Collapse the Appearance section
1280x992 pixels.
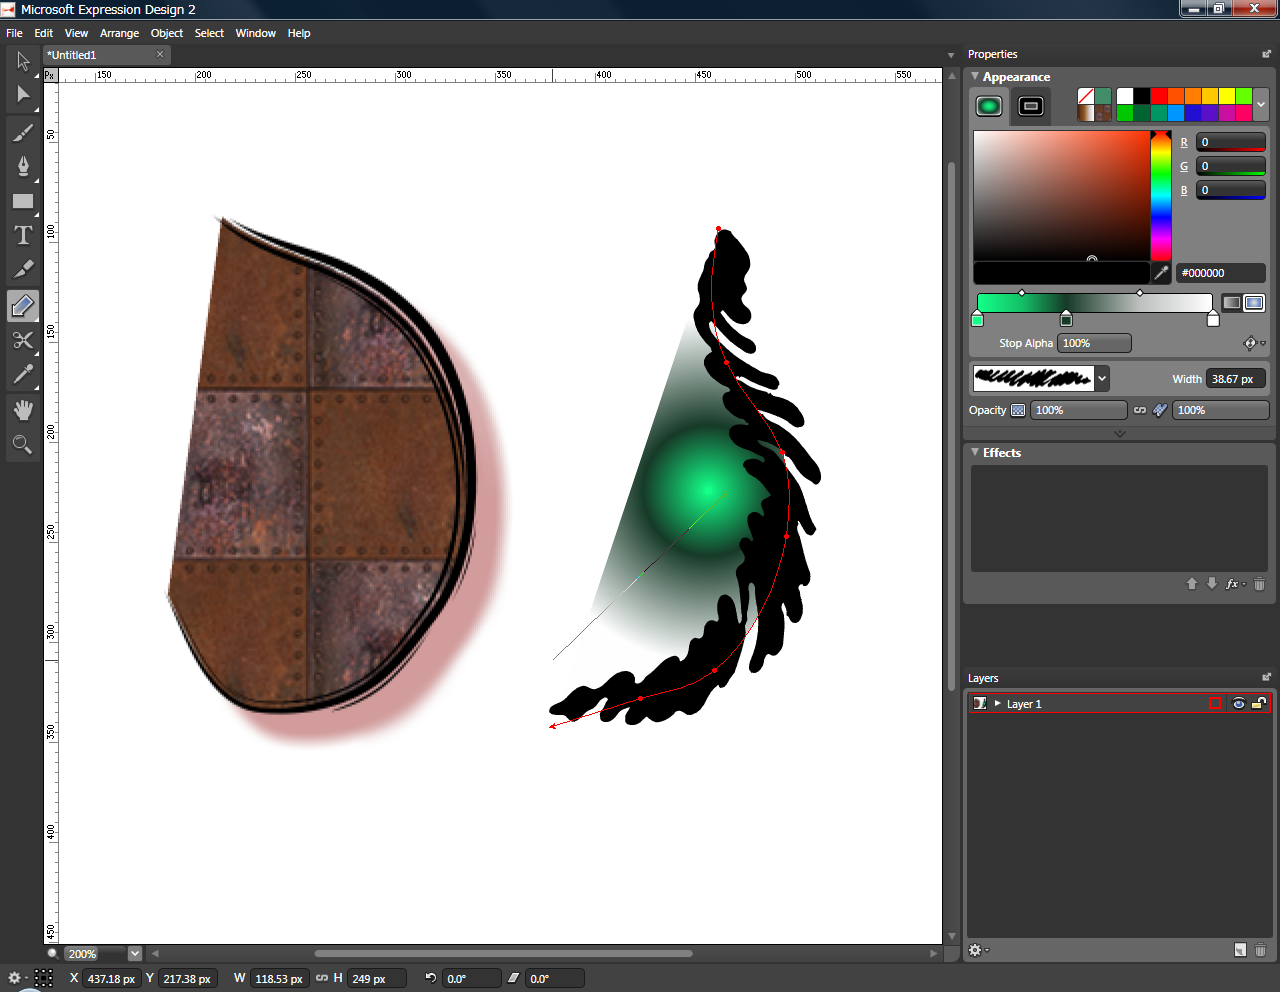pyautogui.click(x=975, y=76)
